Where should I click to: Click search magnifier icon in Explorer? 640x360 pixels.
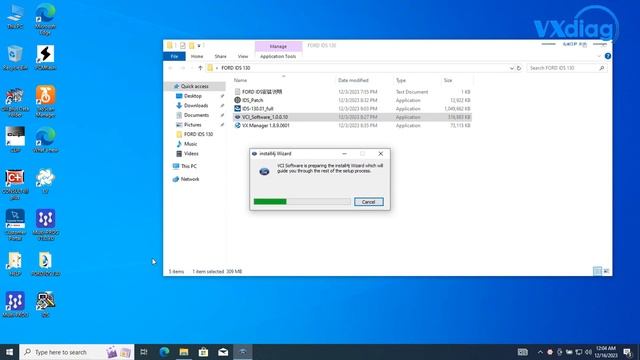(x=602, y=68)
